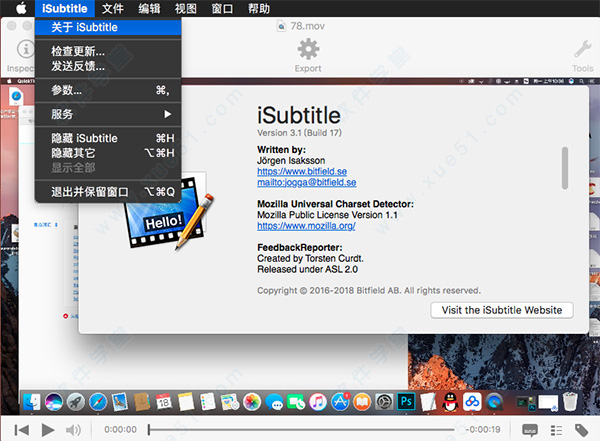Screen dimensions: 600x441
Task: Click the 78.mov document icon in title bar
Action: [281, 26]
